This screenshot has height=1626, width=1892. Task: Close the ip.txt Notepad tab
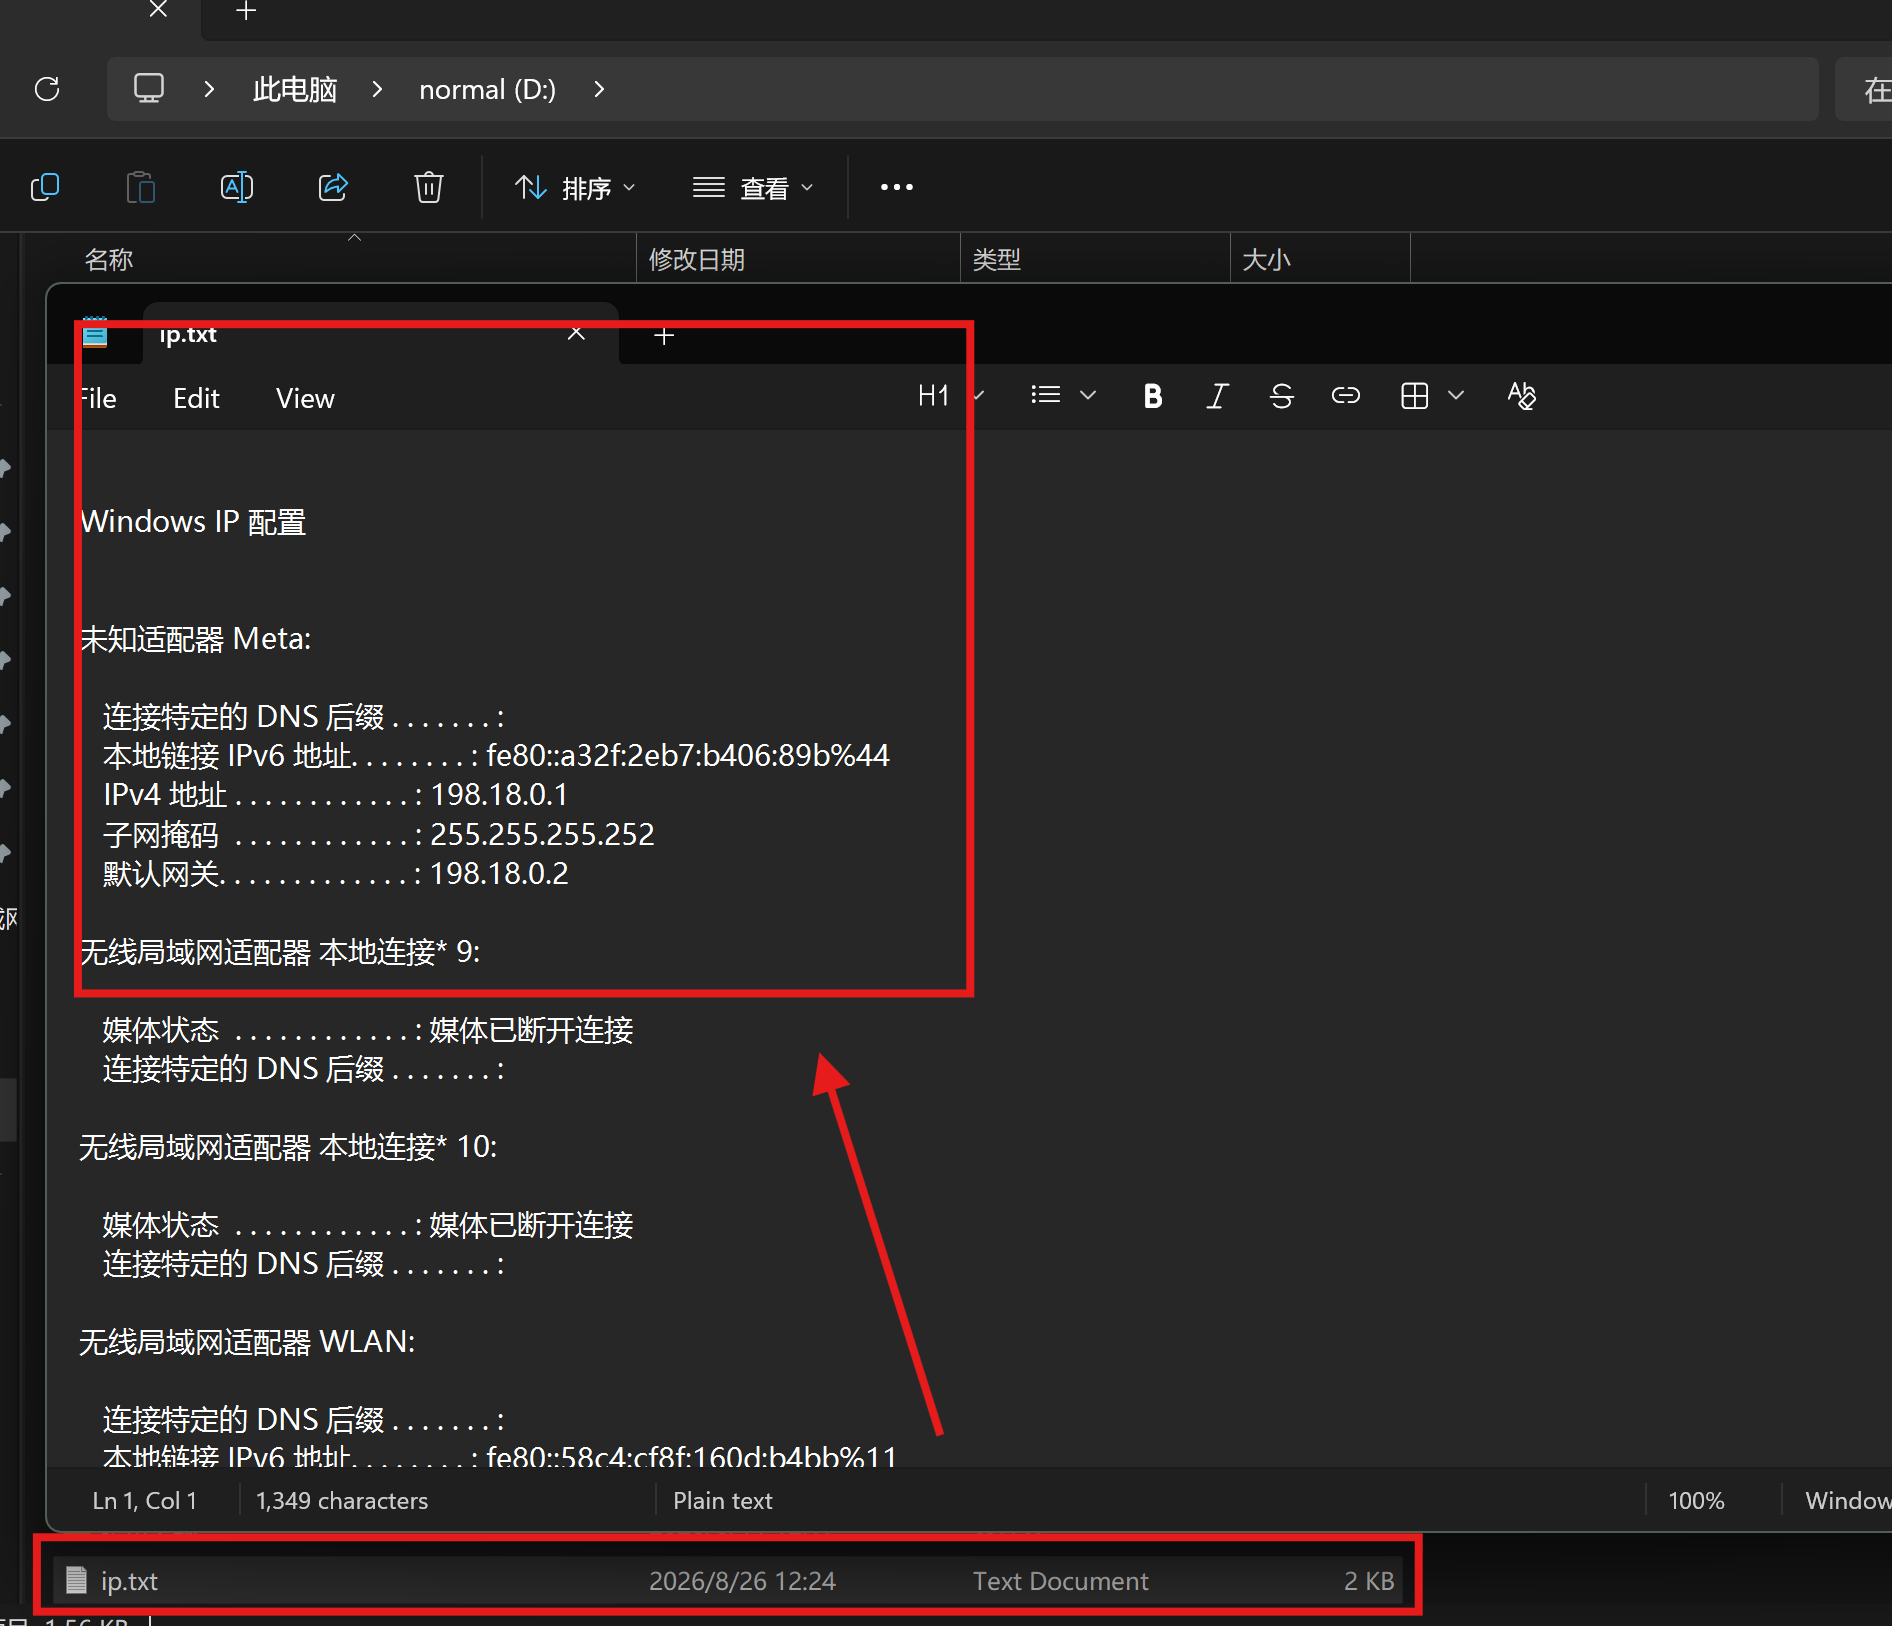[576, 334]
